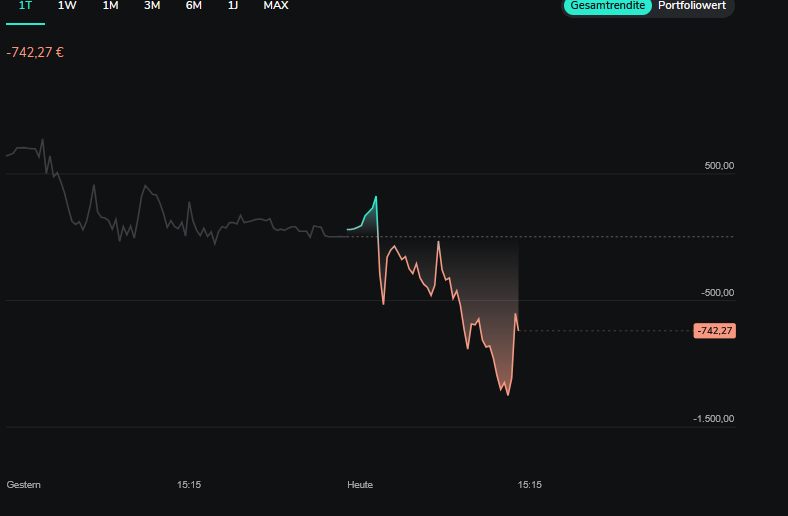
Task: Click the -742,27 € return value heading
Action: (x=35, y=52)
